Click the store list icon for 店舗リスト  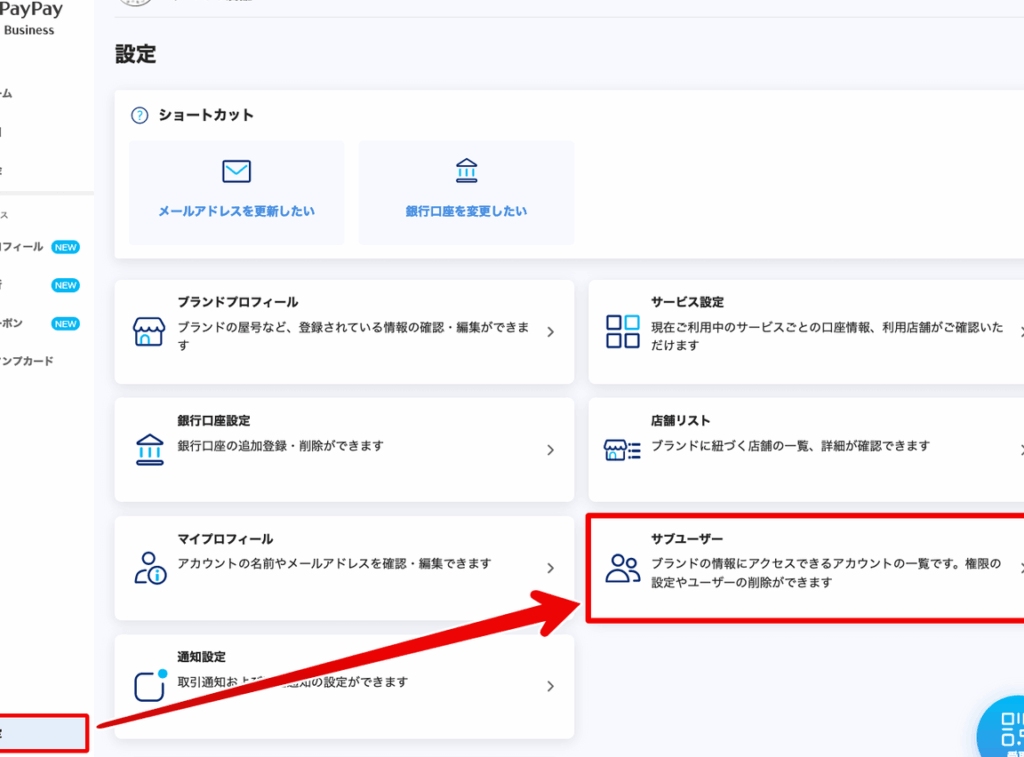[623, 449]
